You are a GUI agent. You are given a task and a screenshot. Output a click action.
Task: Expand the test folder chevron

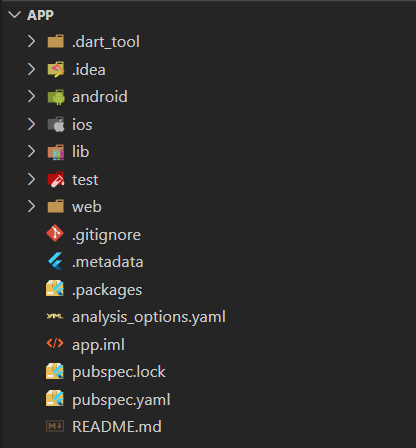click(x=31, y=179)
